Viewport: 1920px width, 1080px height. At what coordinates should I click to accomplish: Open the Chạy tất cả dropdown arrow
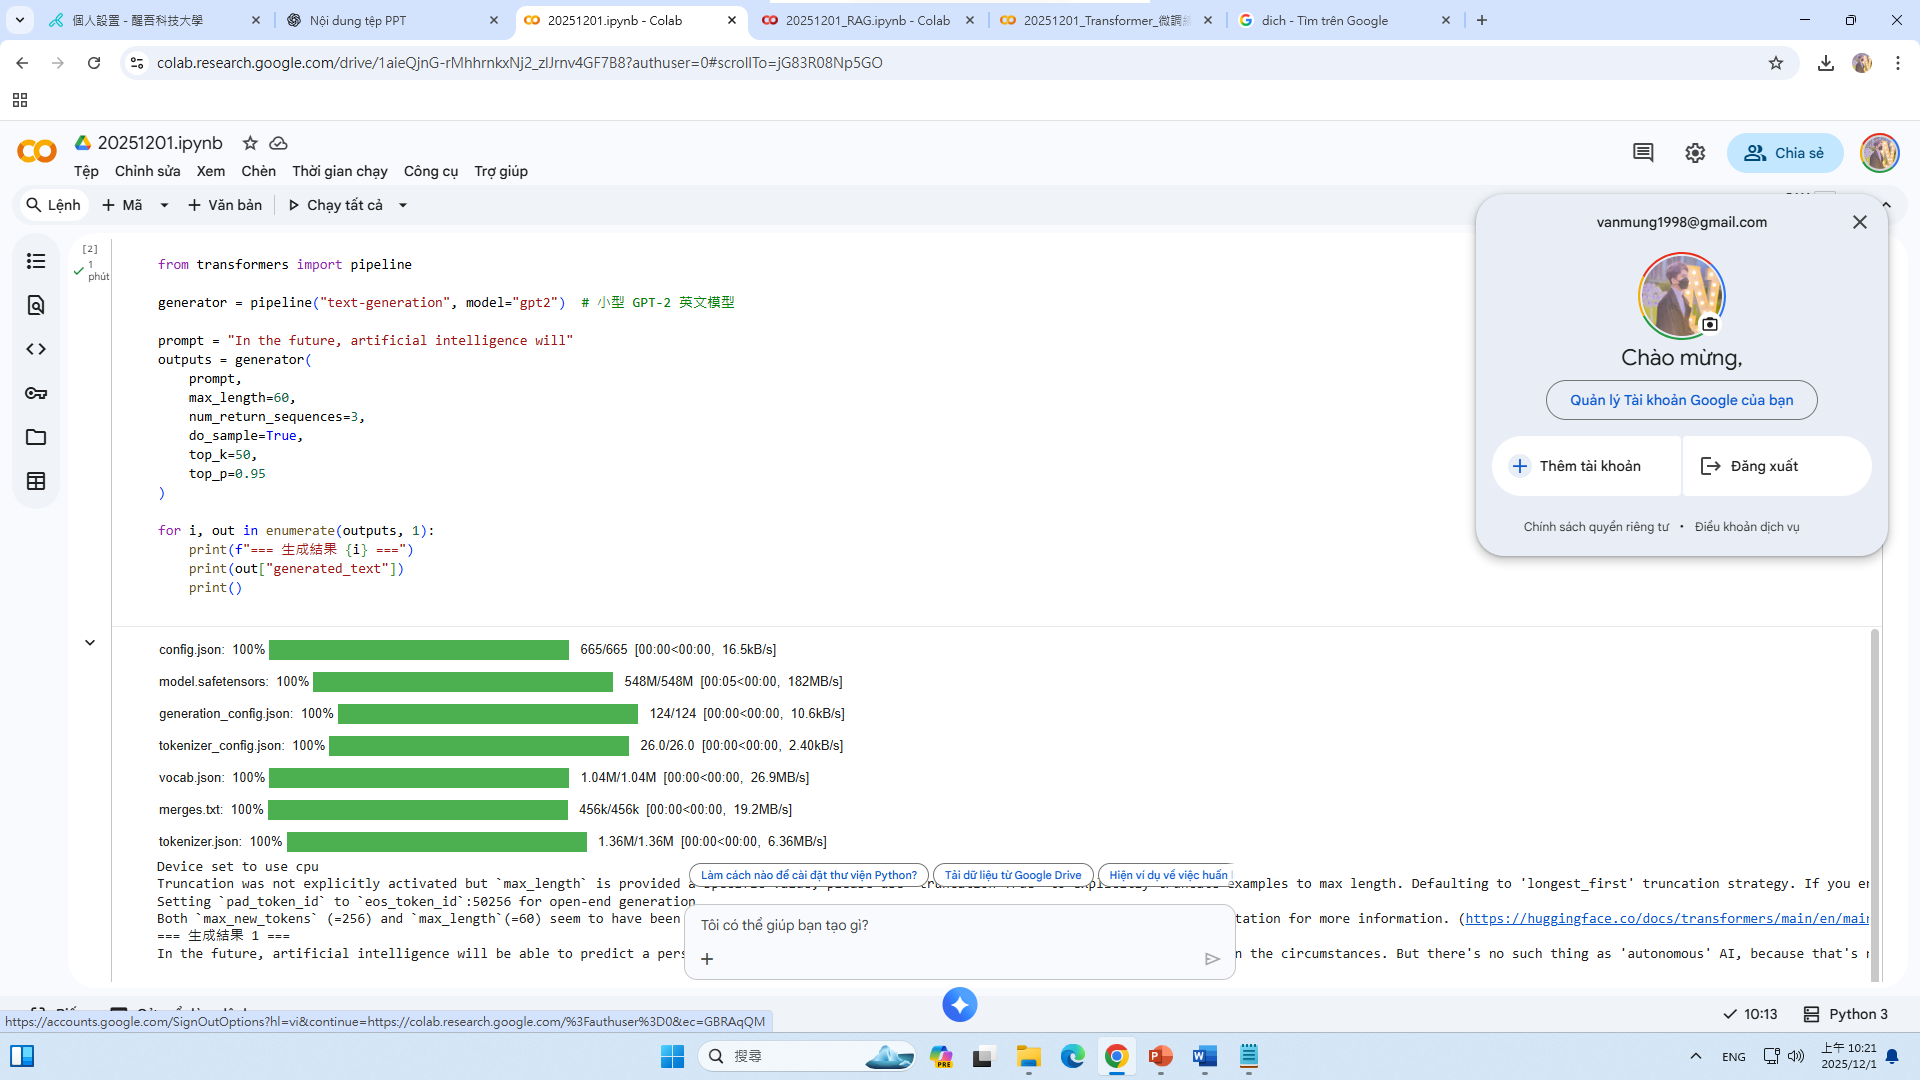403,205
